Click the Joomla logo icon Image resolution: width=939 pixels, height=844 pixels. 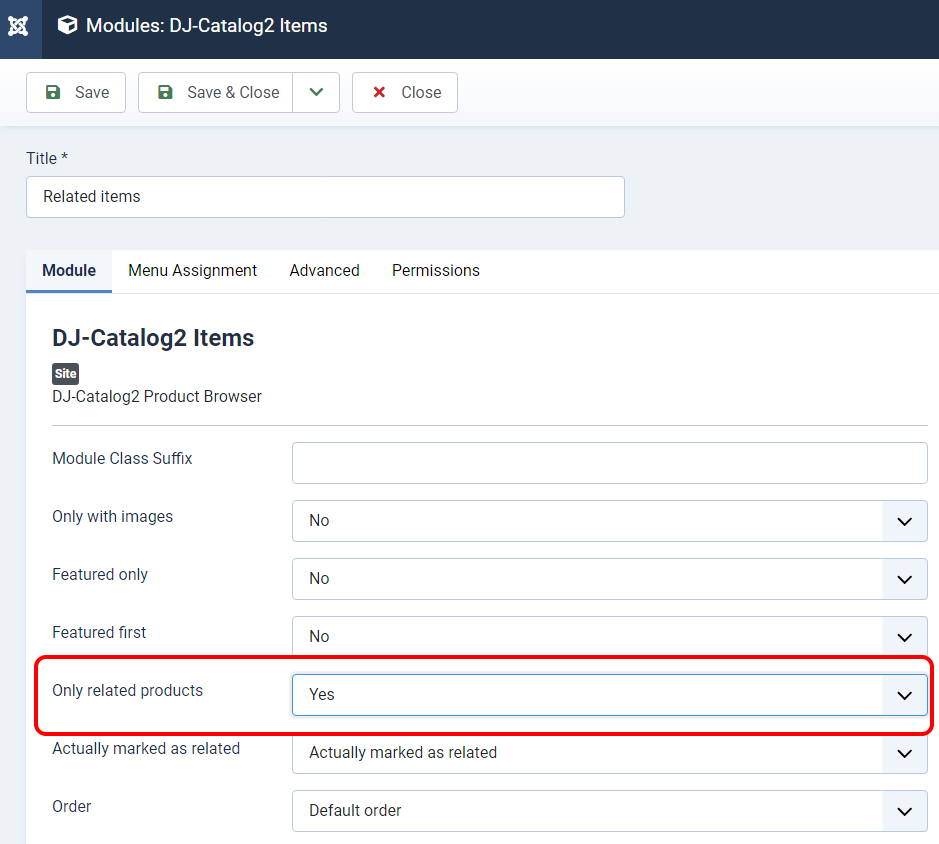(x=18, y=26)
